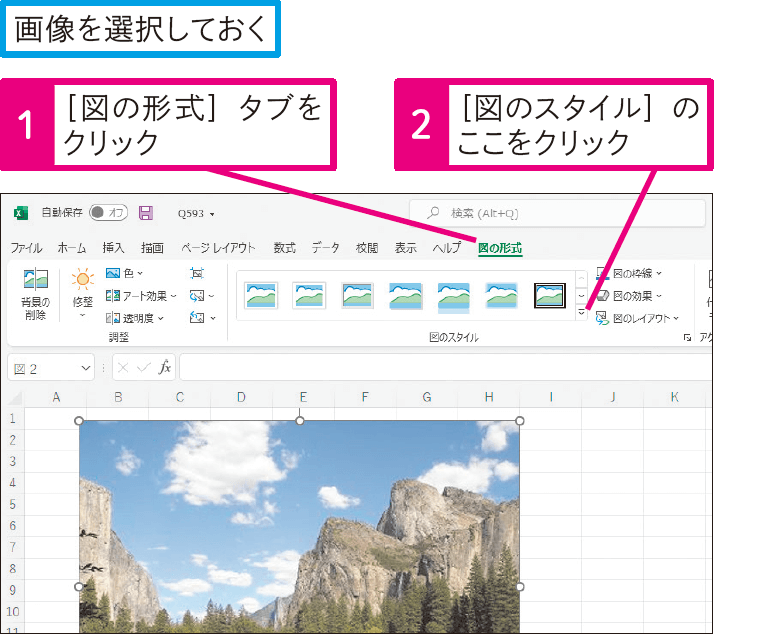Switch to the ホーム tab

click(x=71, y=248)
